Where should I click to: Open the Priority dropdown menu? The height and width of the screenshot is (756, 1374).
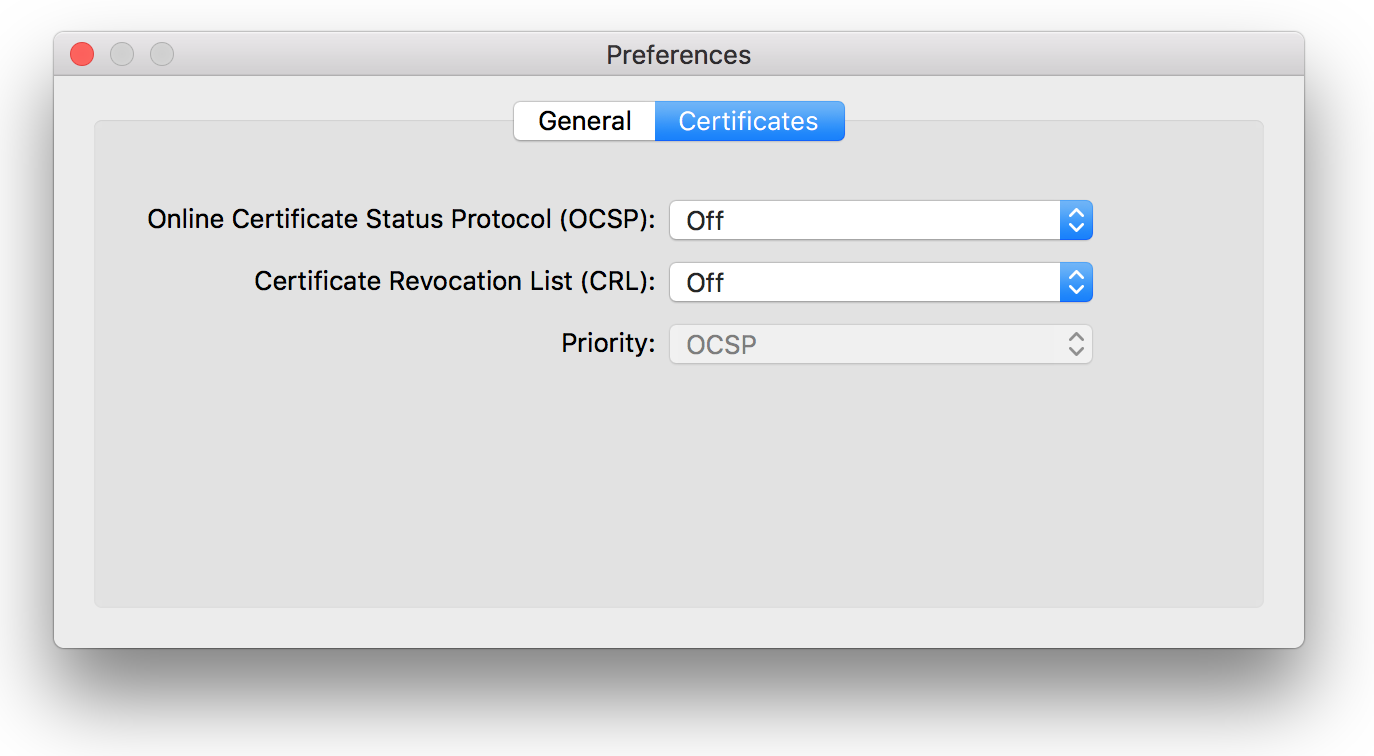865,344
